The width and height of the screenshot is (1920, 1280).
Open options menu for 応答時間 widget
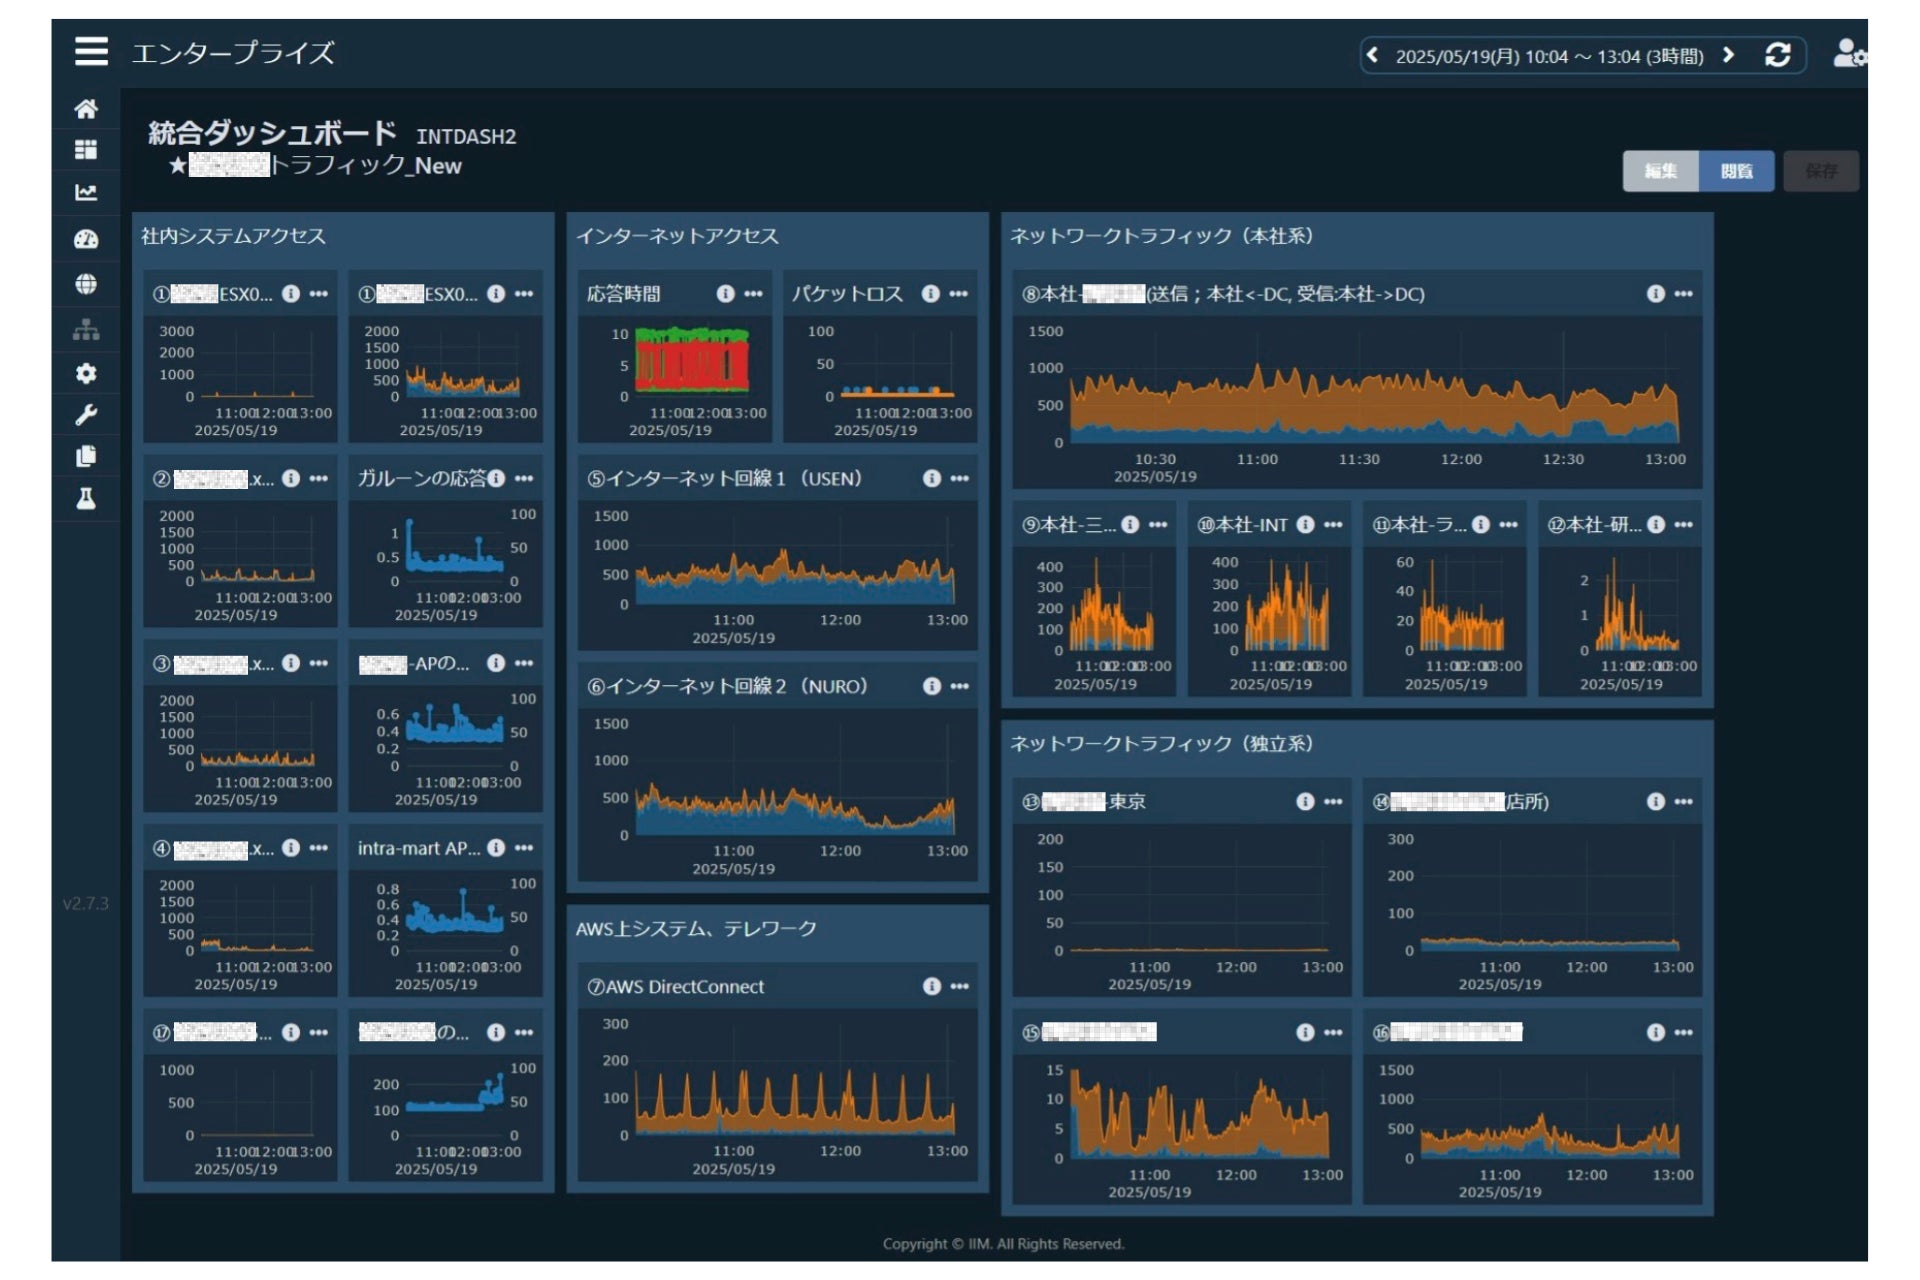[x=754, y=294]
